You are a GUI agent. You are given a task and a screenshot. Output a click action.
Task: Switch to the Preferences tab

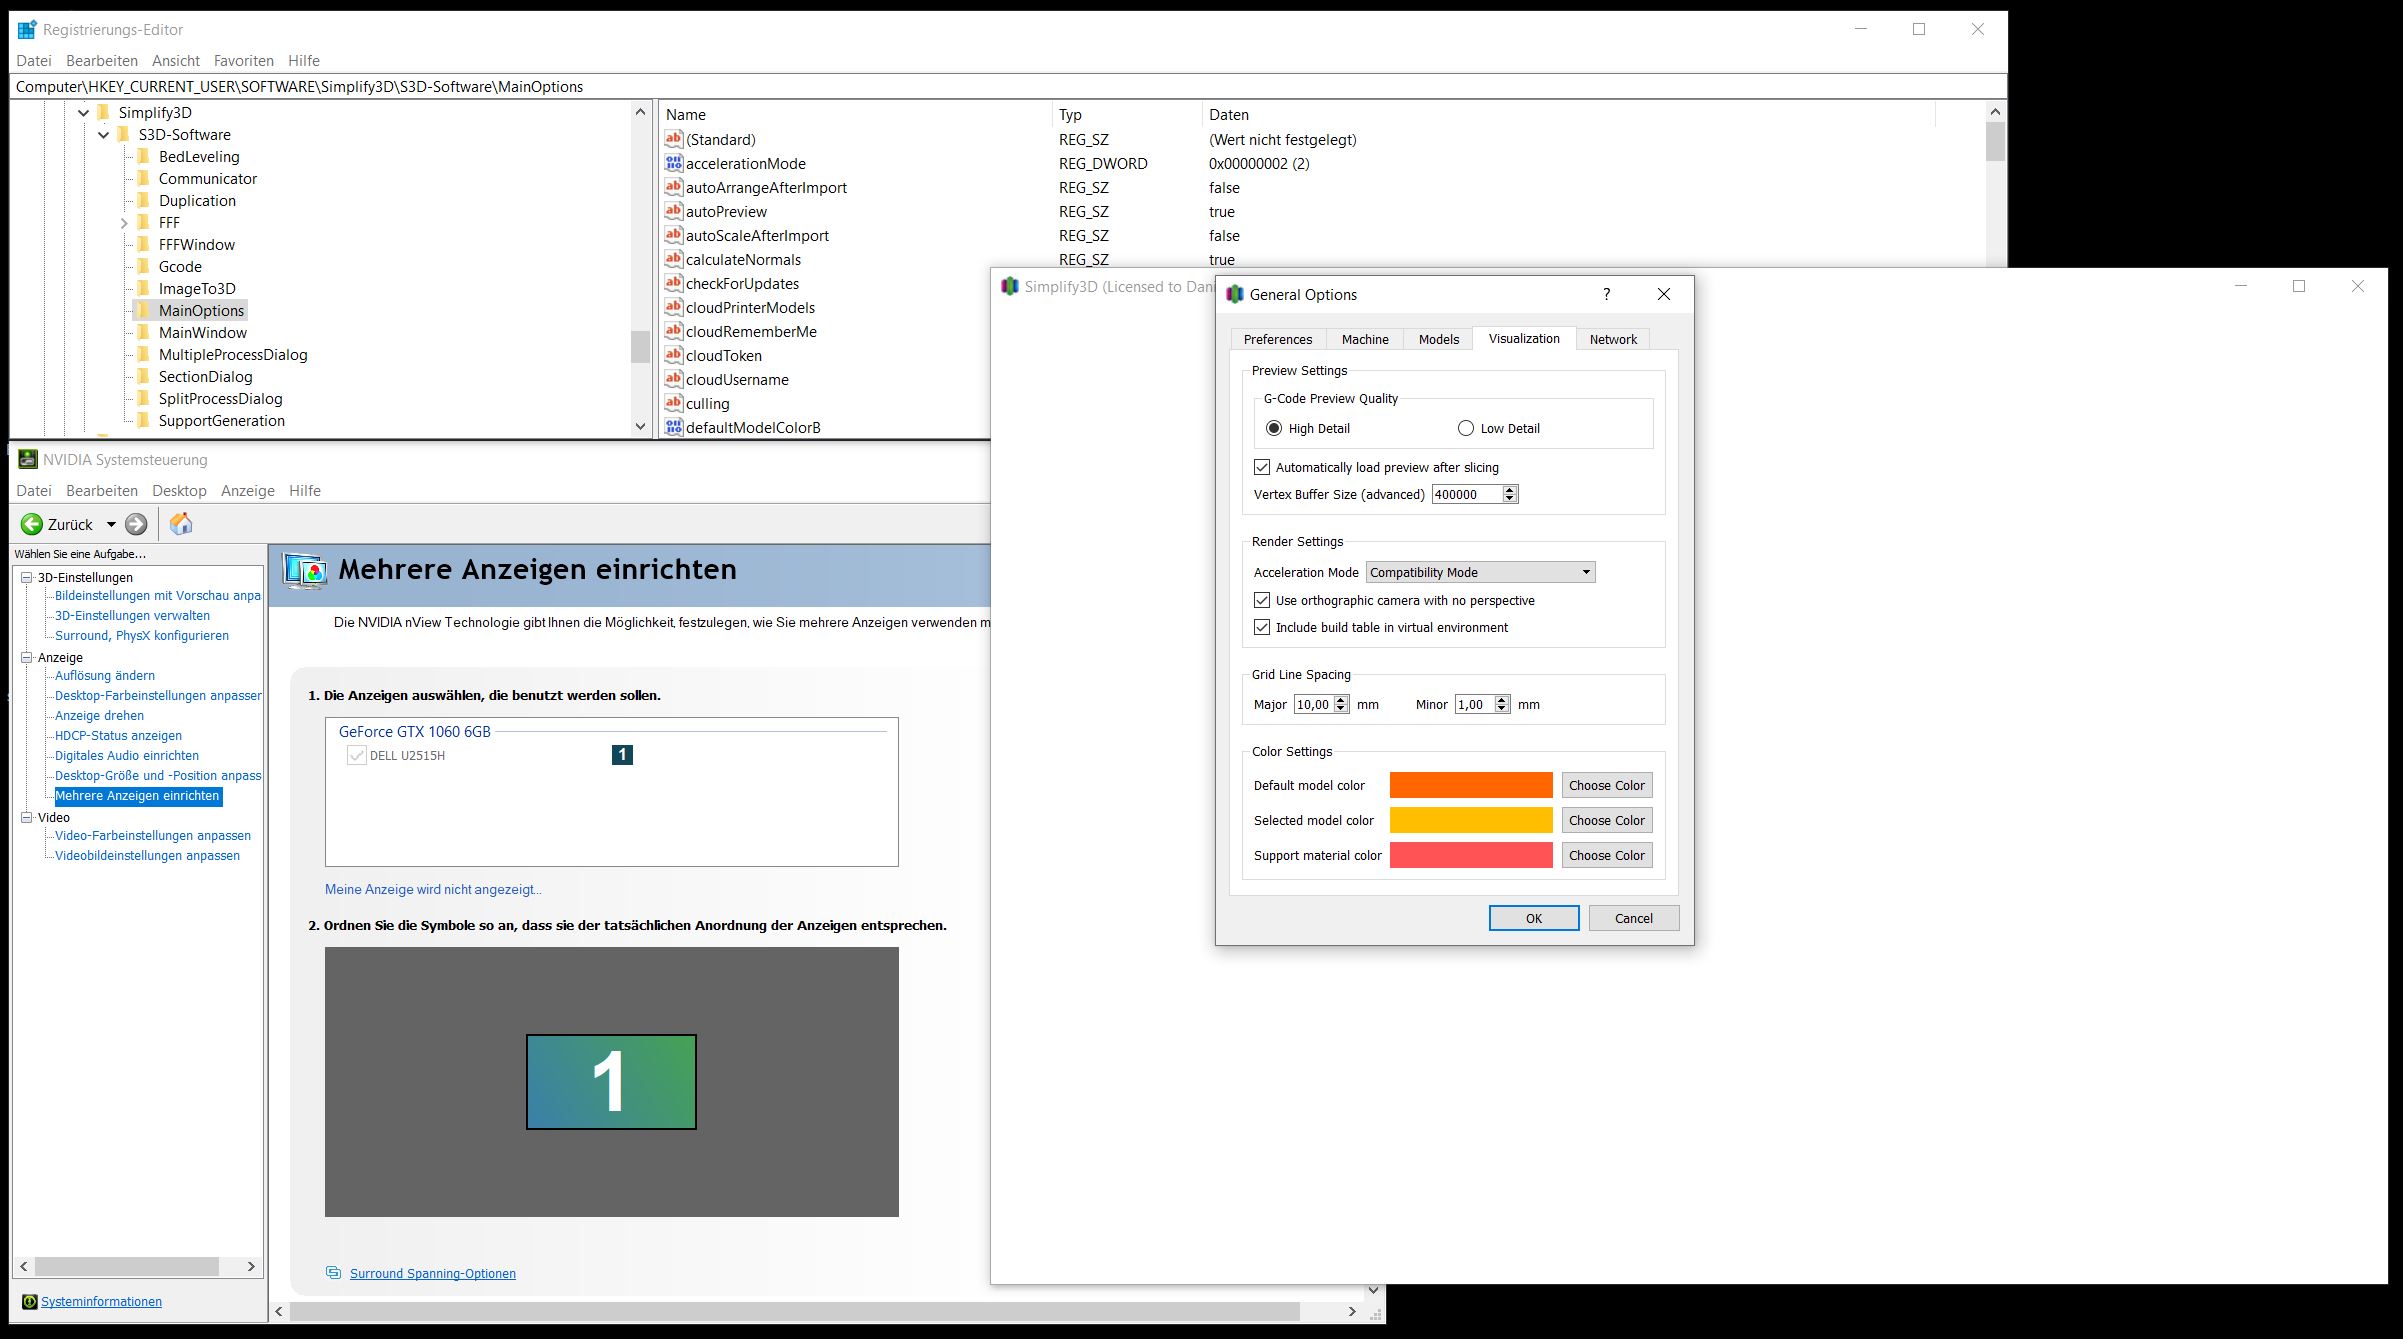1278,339
